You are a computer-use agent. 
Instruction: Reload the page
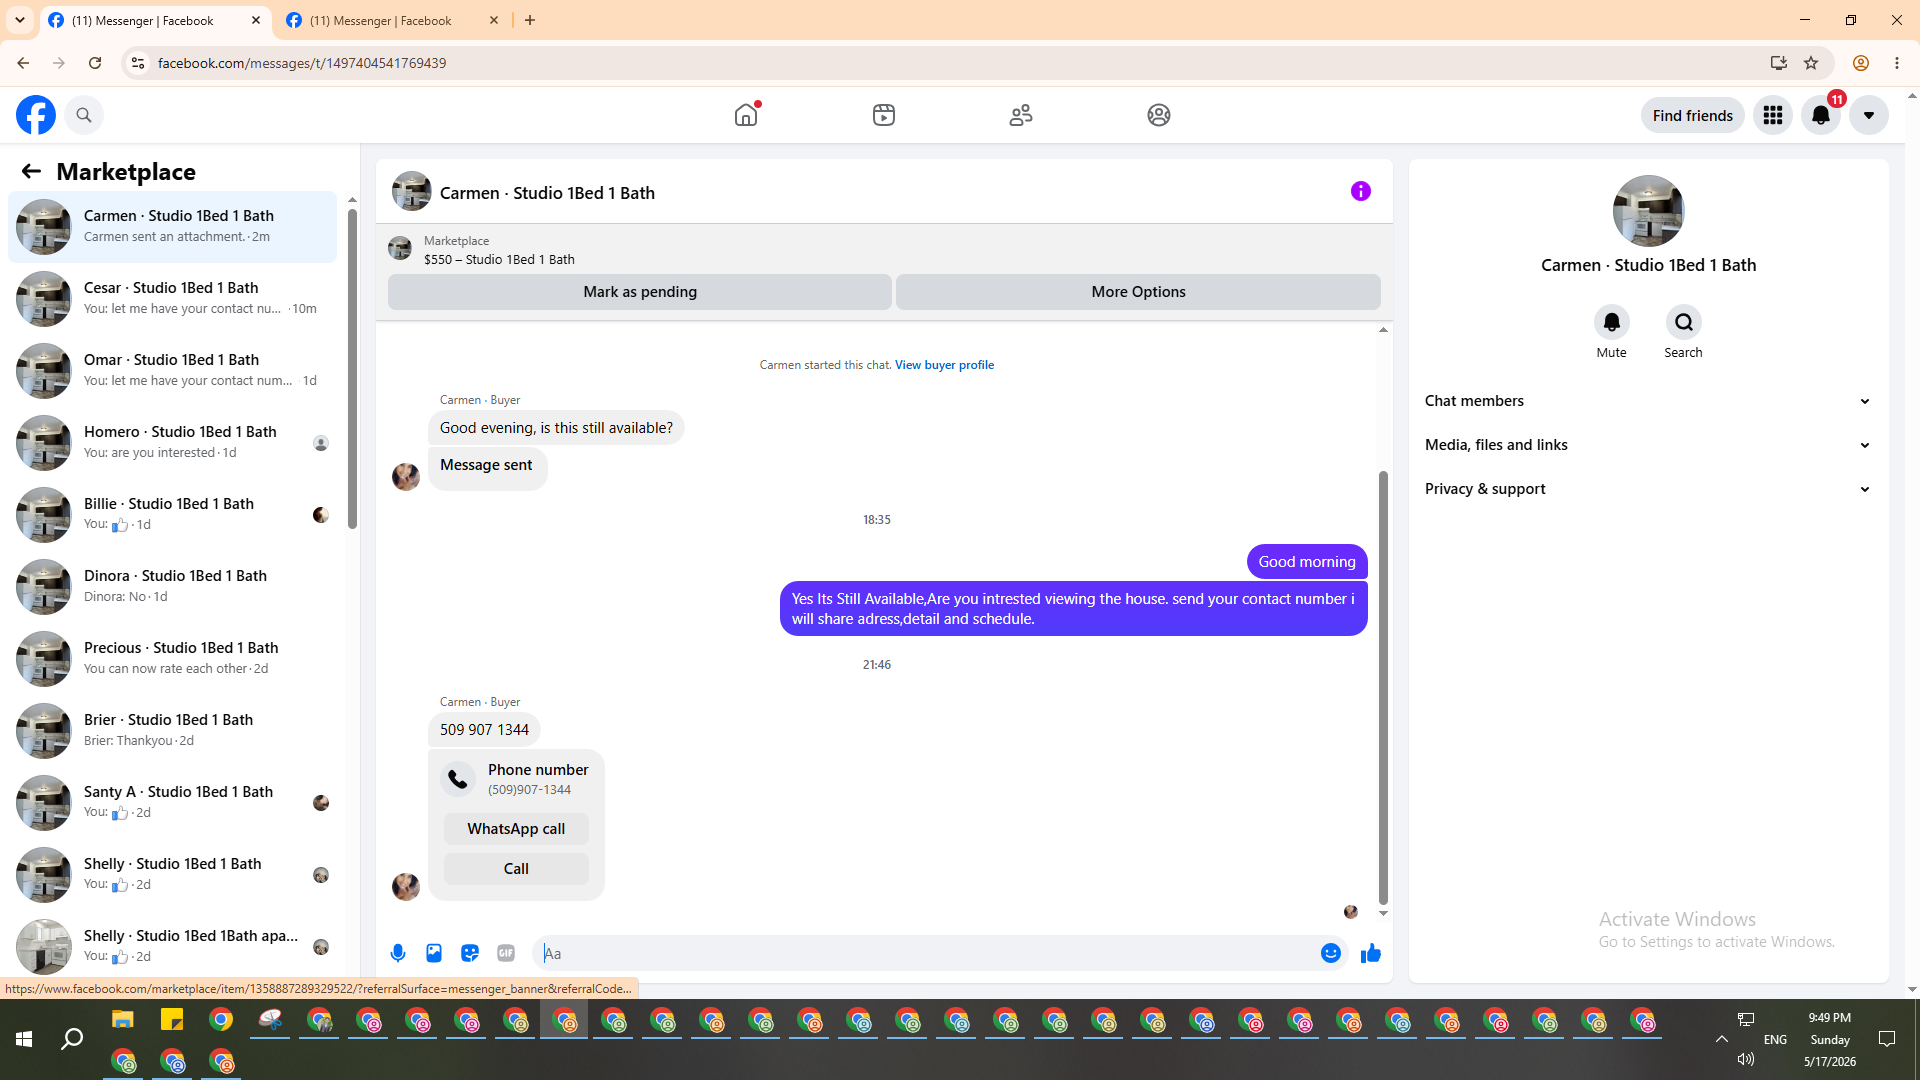[95, 63]
